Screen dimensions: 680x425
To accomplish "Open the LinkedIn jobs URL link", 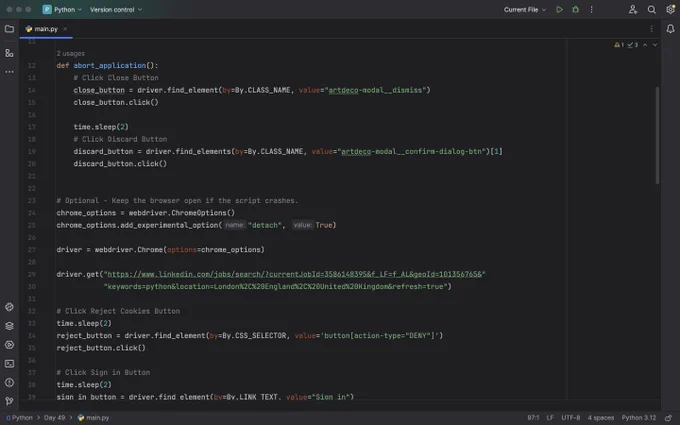I will (294, 274).
